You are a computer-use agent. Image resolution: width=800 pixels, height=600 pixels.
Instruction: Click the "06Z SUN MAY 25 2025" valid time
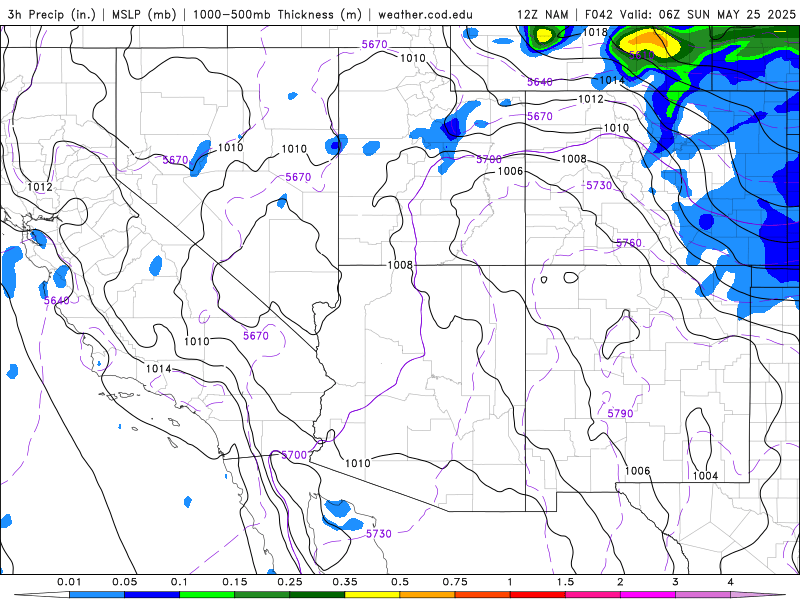[727, 14]
